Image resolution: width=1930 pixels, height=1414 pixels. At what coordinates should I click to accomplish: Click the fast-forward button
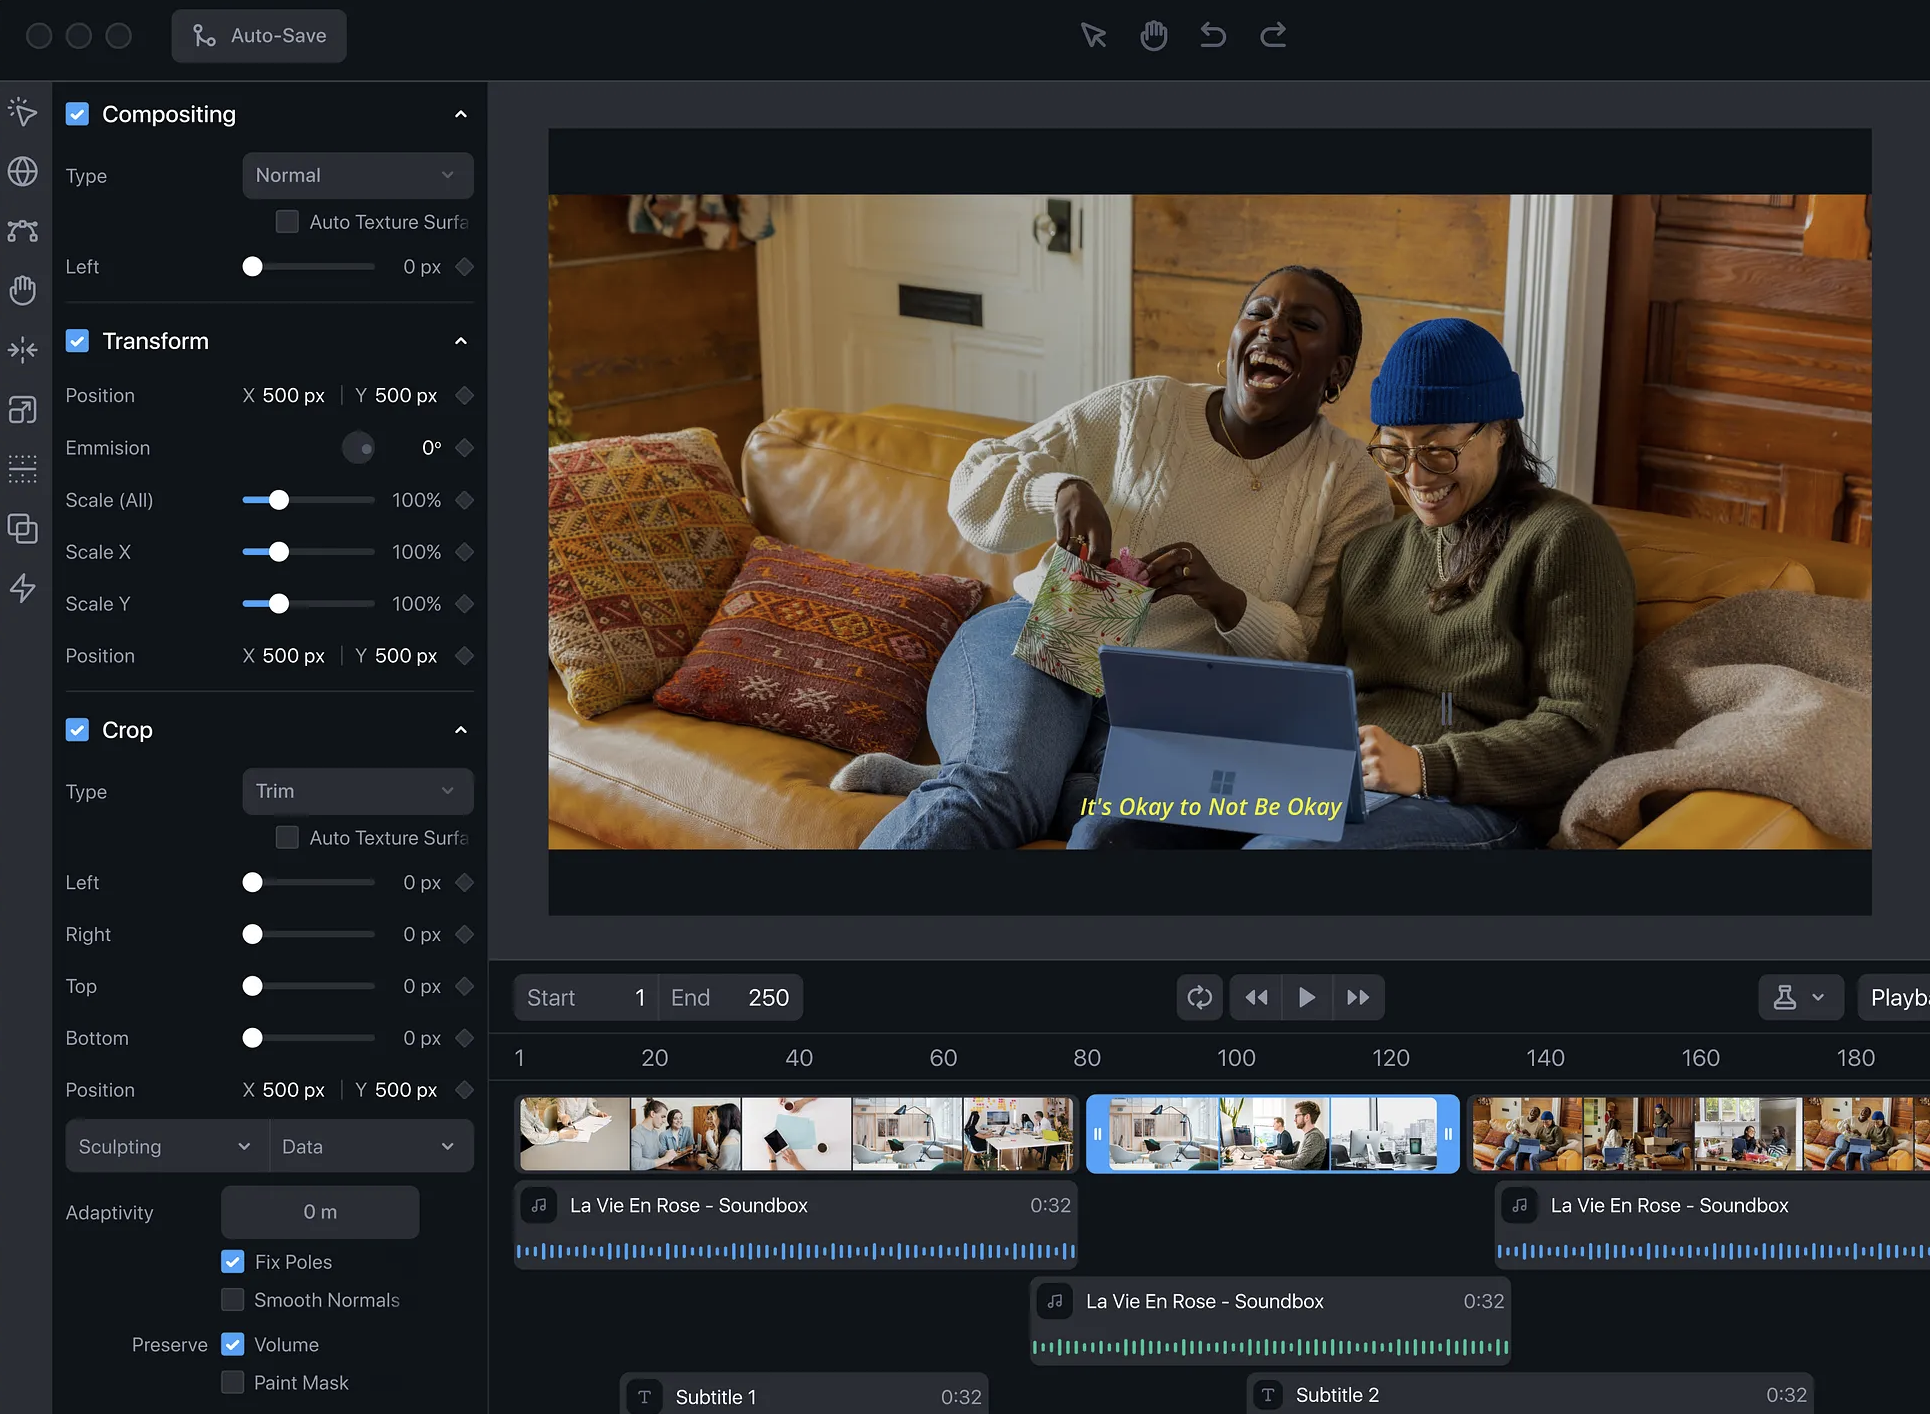(x=1358, y=997)
